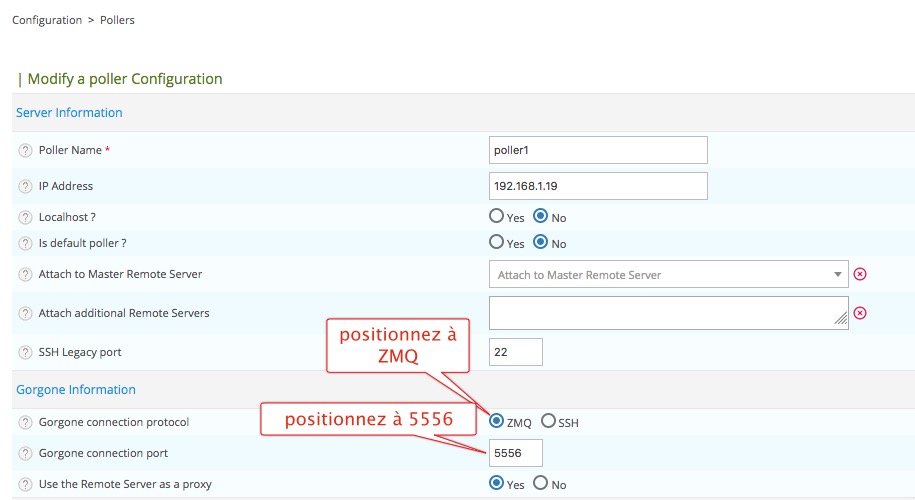Clear the additional Remote Servers field
Viewport: 915px width, 500px height.
[x=859, y=313]
